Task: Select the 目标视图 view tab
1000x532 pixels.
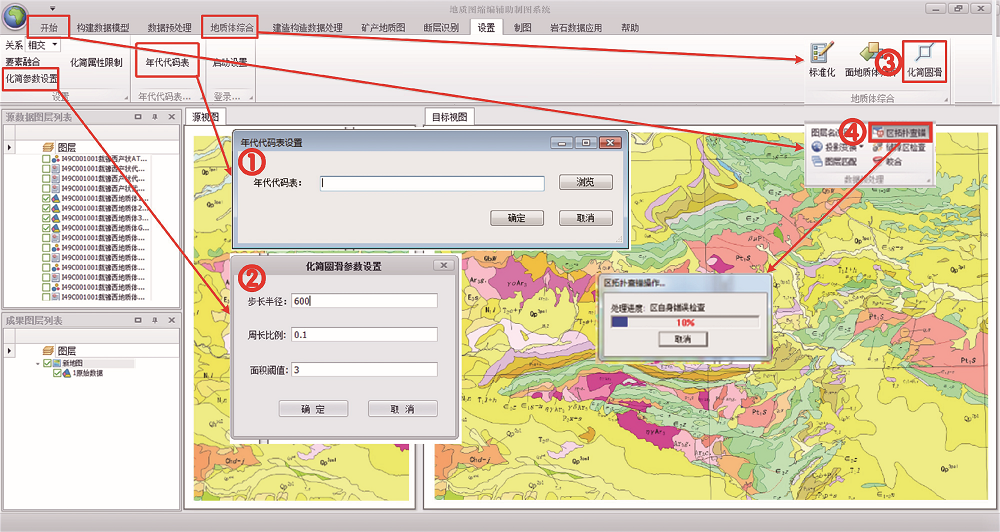Action: [450, 117]
